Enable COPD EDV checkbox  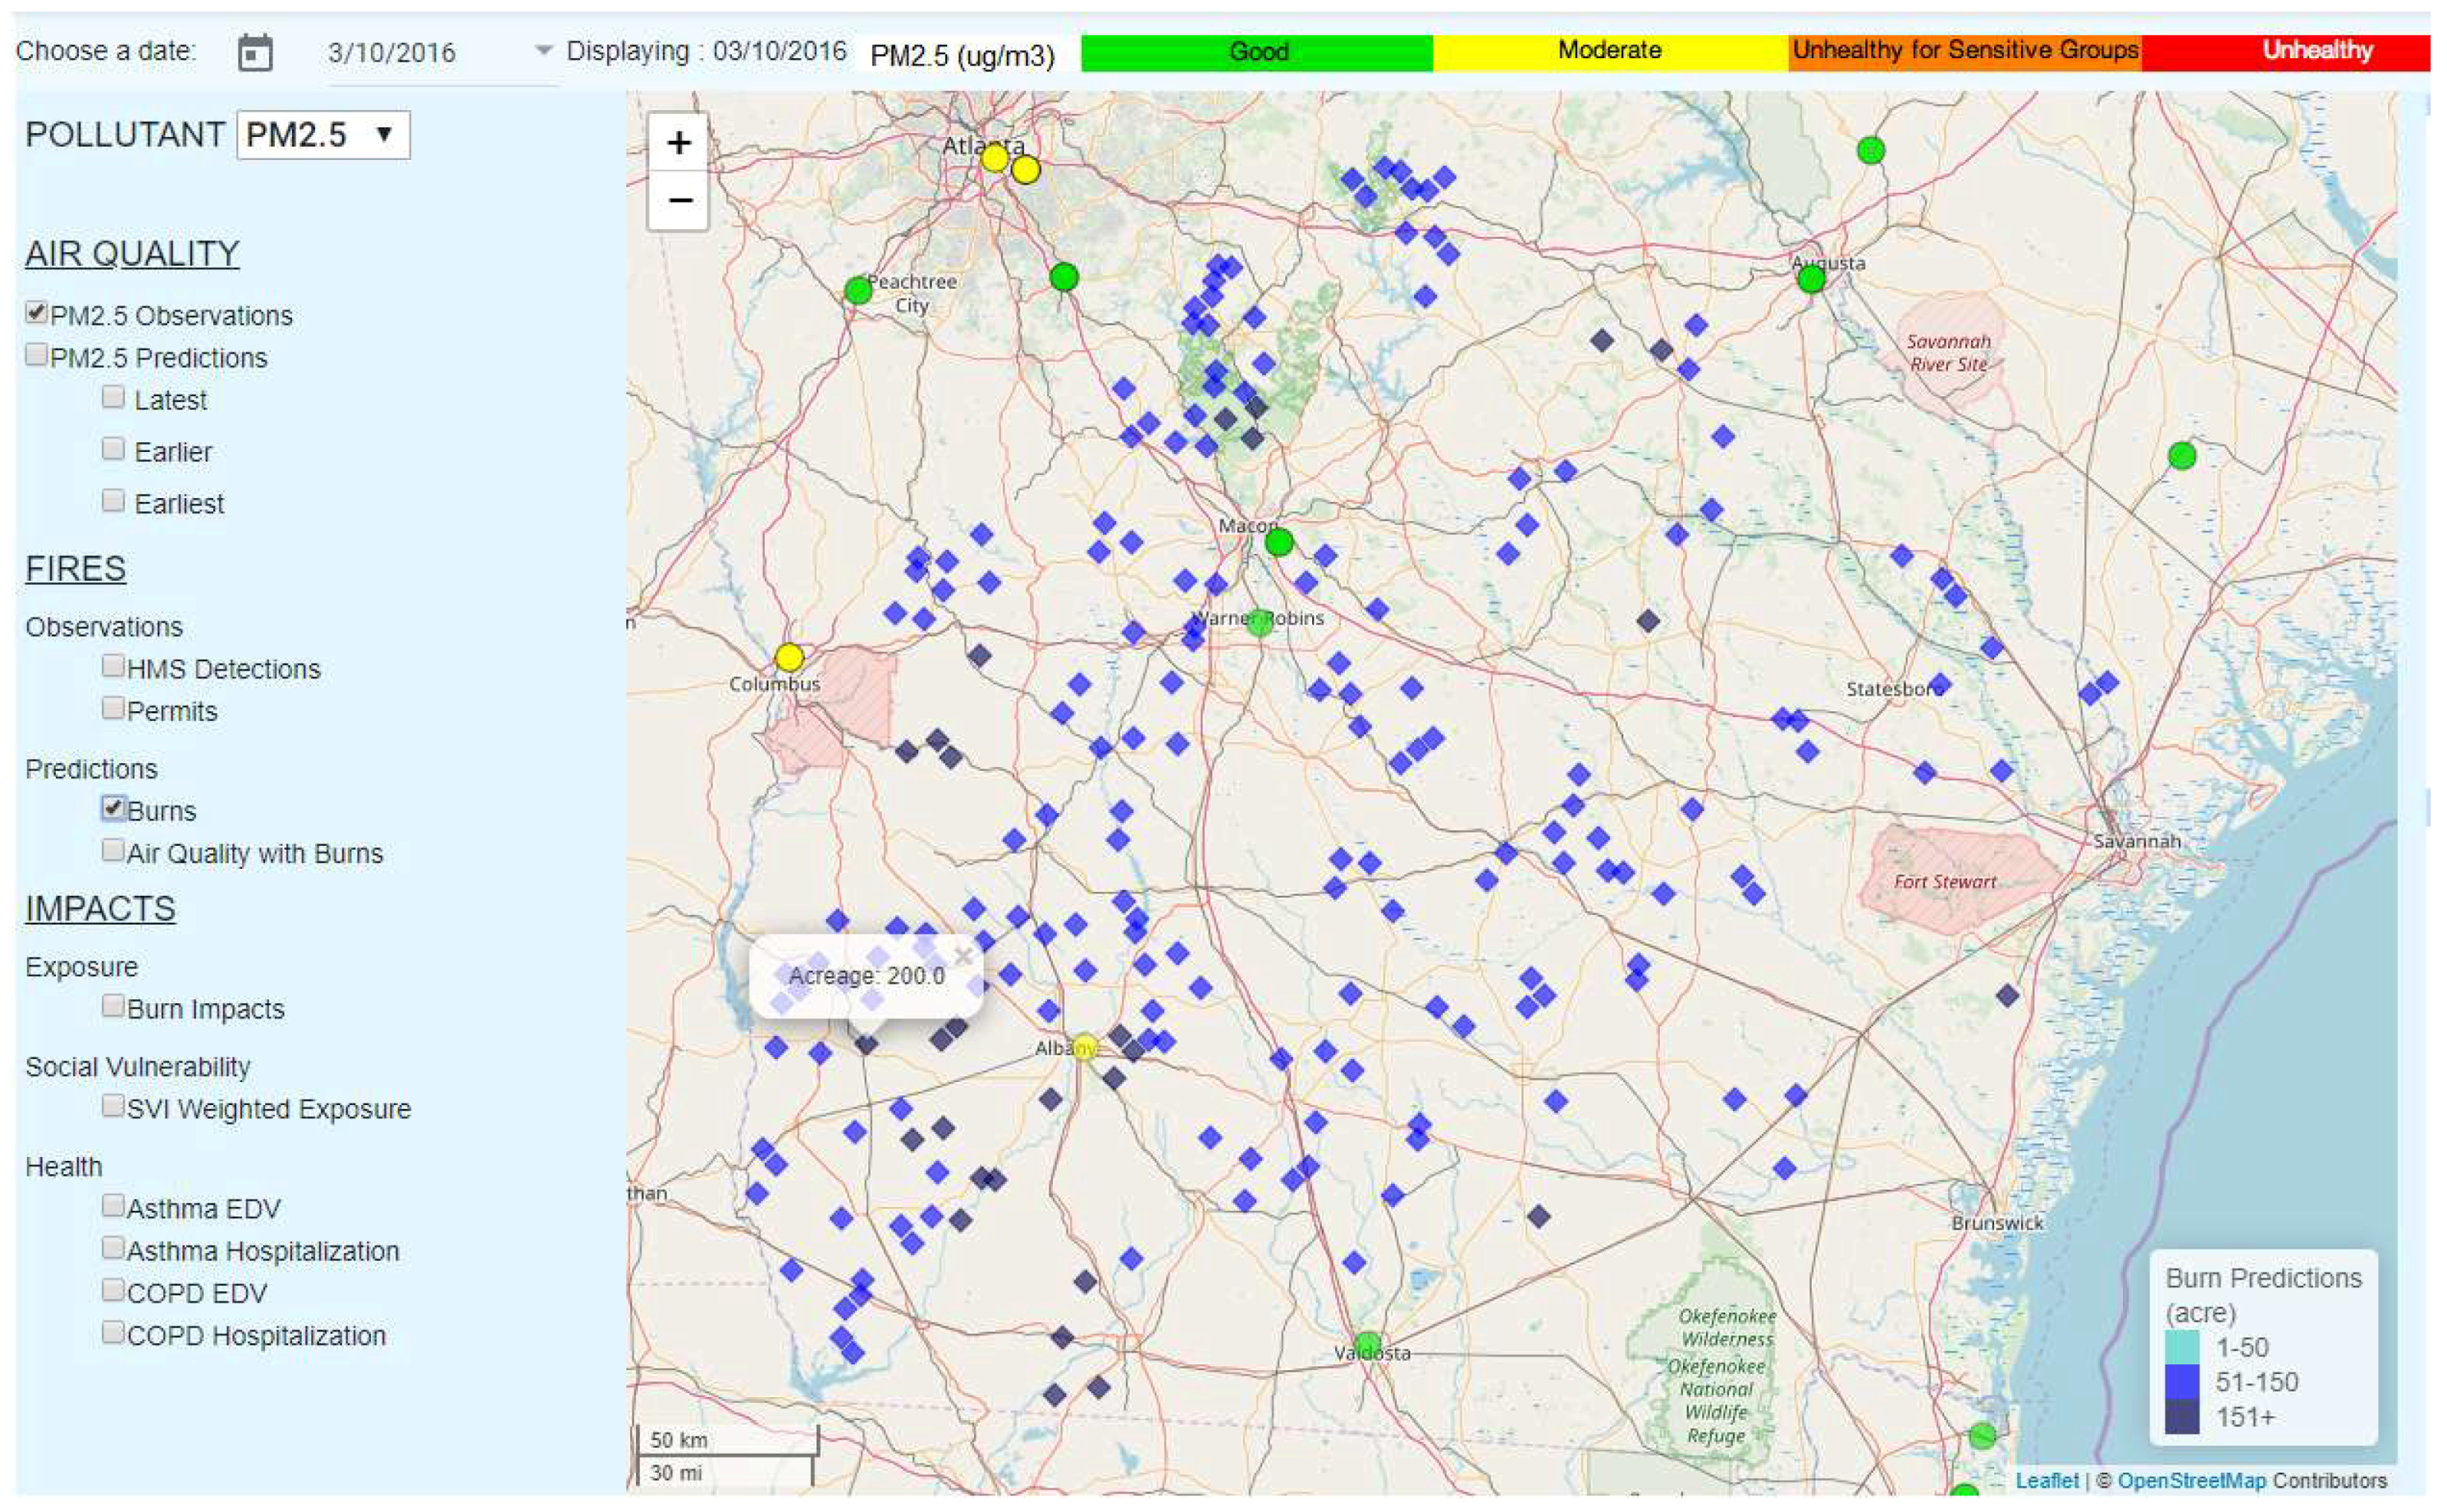[113, 1290]
